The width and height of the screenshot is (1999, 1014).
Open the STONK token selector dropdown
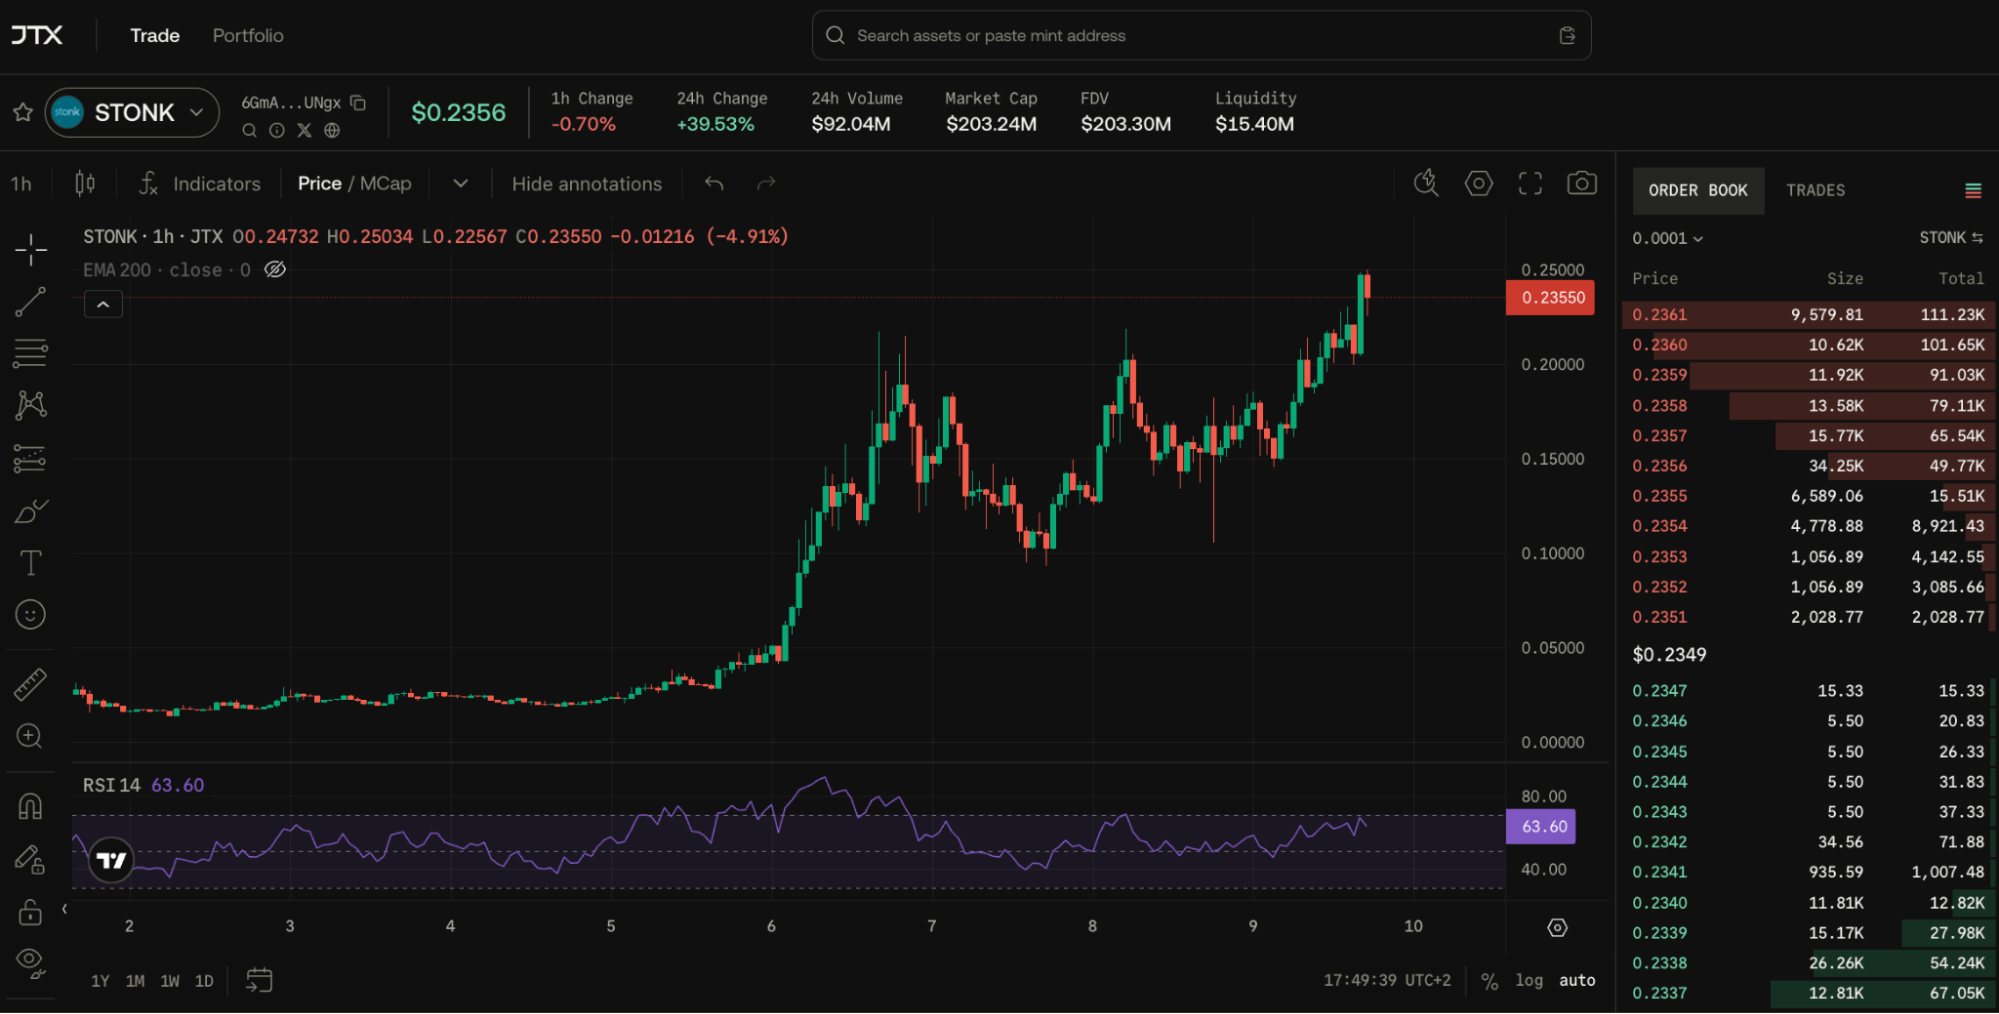point(132,112)
